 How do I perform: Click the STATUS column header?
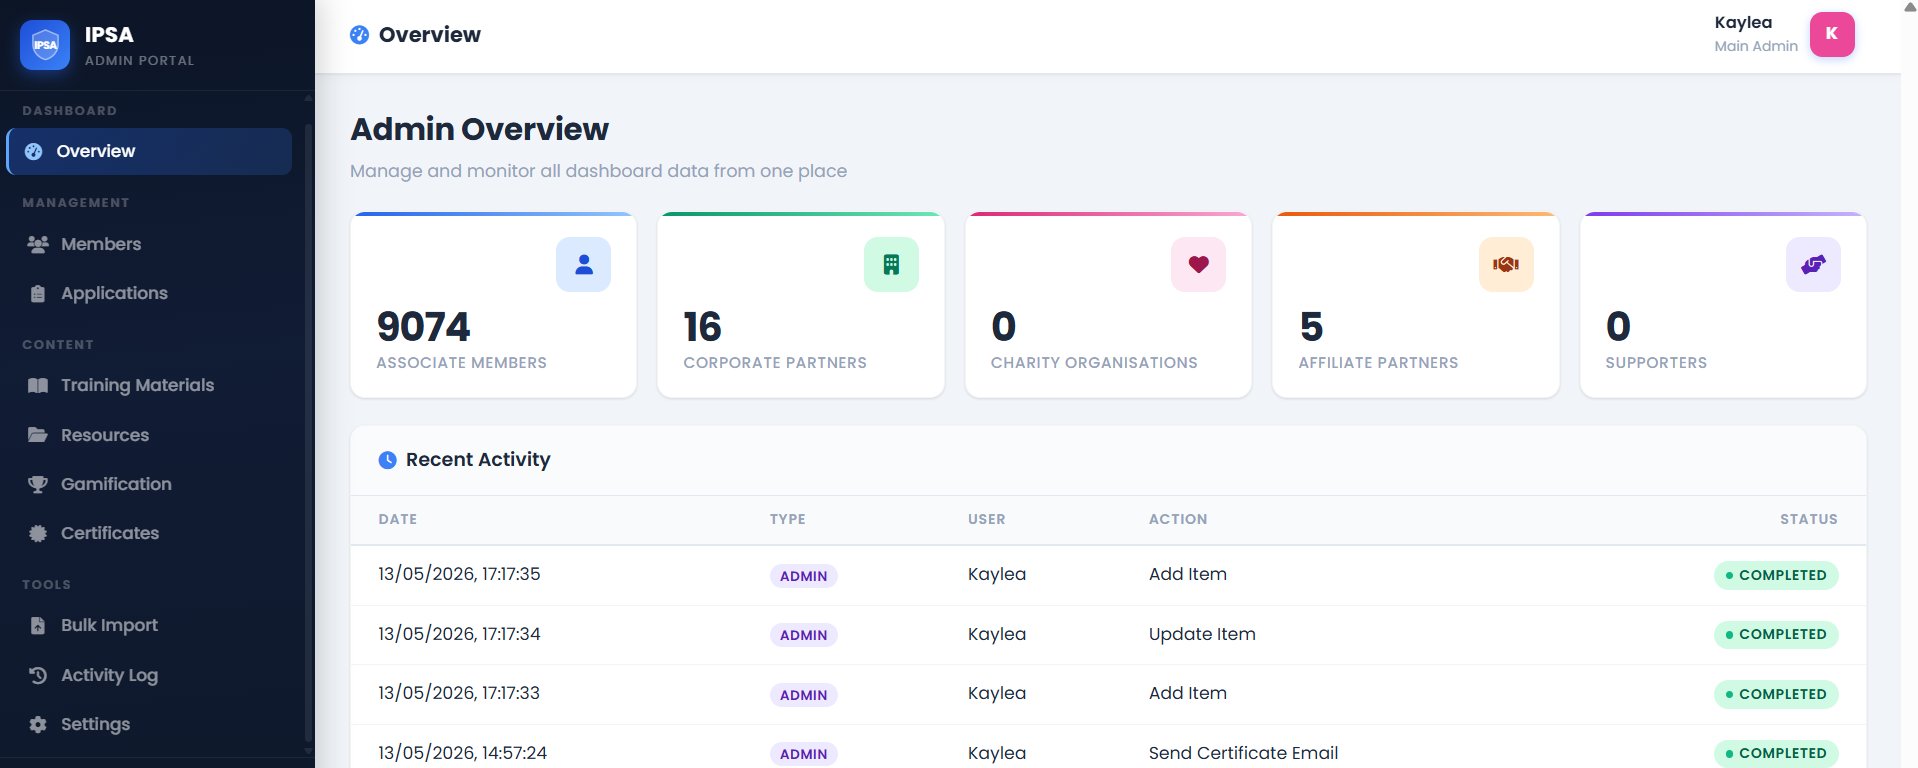click(x=1809, y=519)
